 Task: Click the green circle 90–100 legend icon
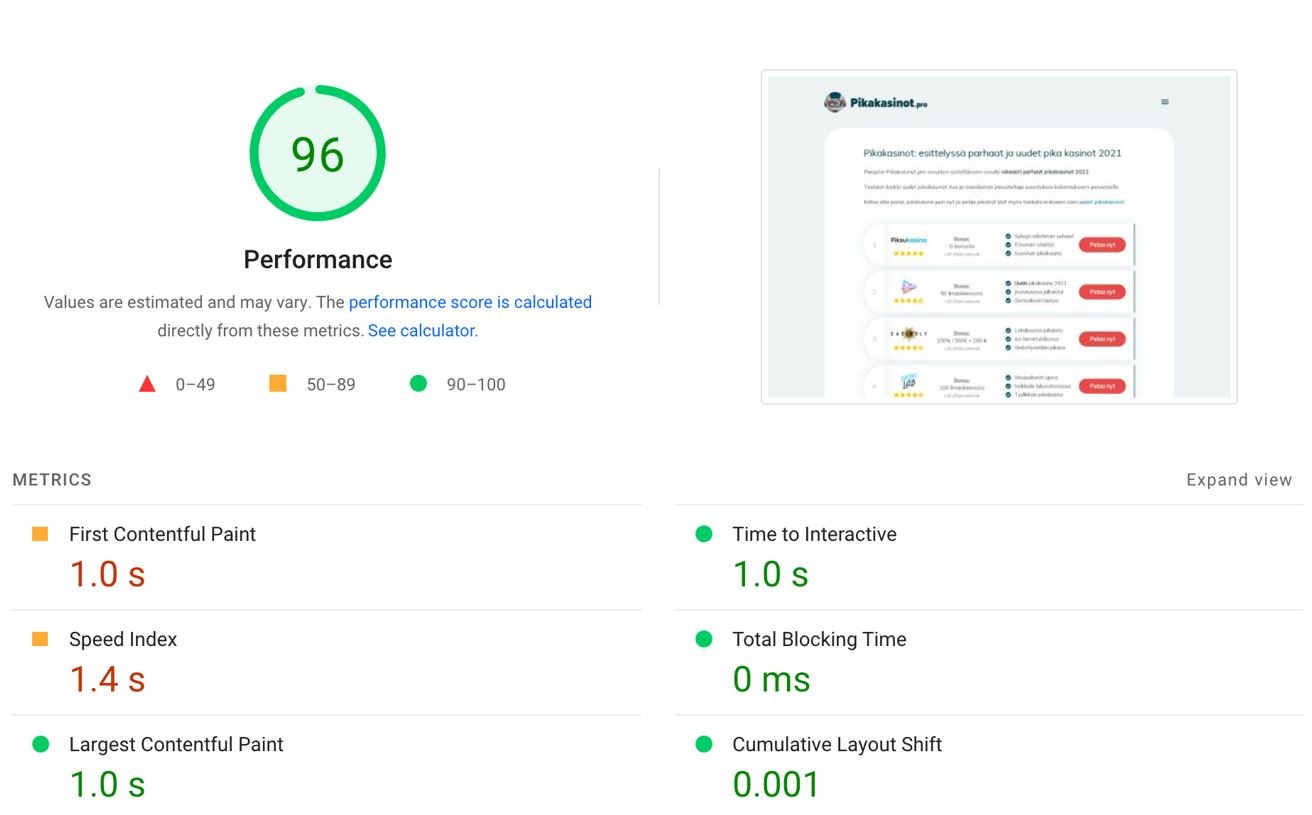pos(418,384)
